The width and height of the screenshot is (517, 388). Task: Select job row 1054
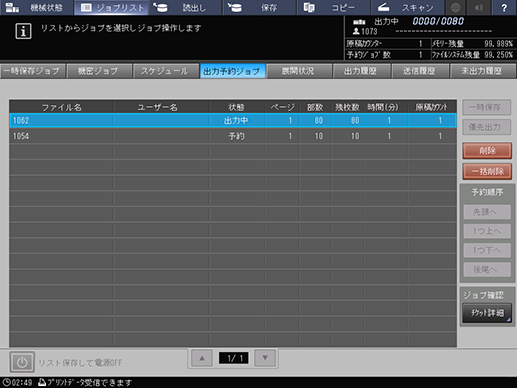click(233, 136)
